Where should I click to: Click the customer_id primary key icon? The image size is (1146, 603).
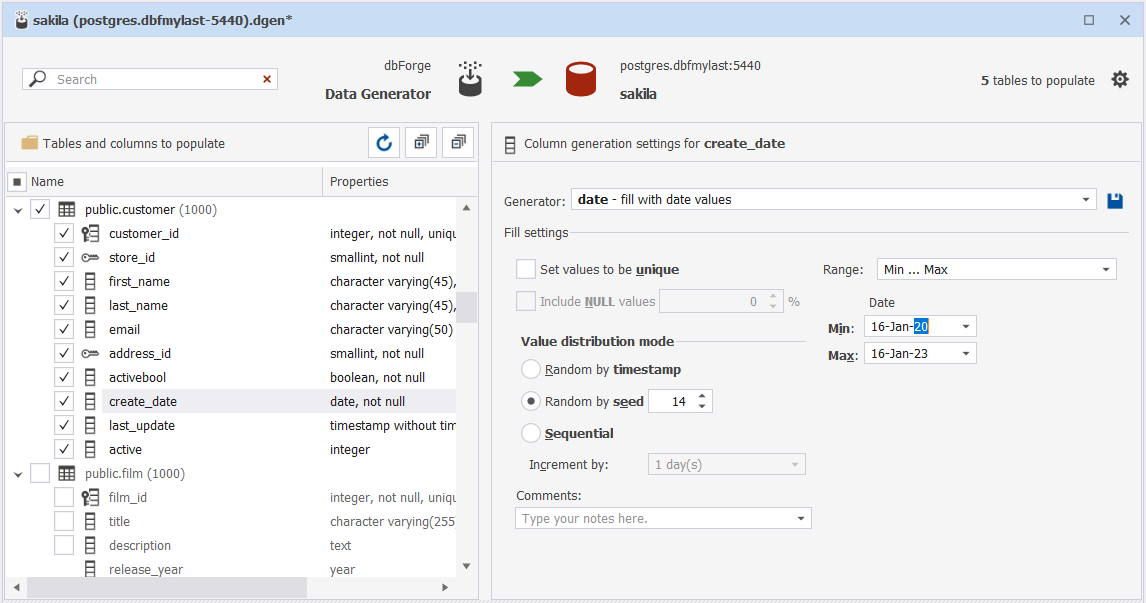pyautogui.click(x=90, y=234)
